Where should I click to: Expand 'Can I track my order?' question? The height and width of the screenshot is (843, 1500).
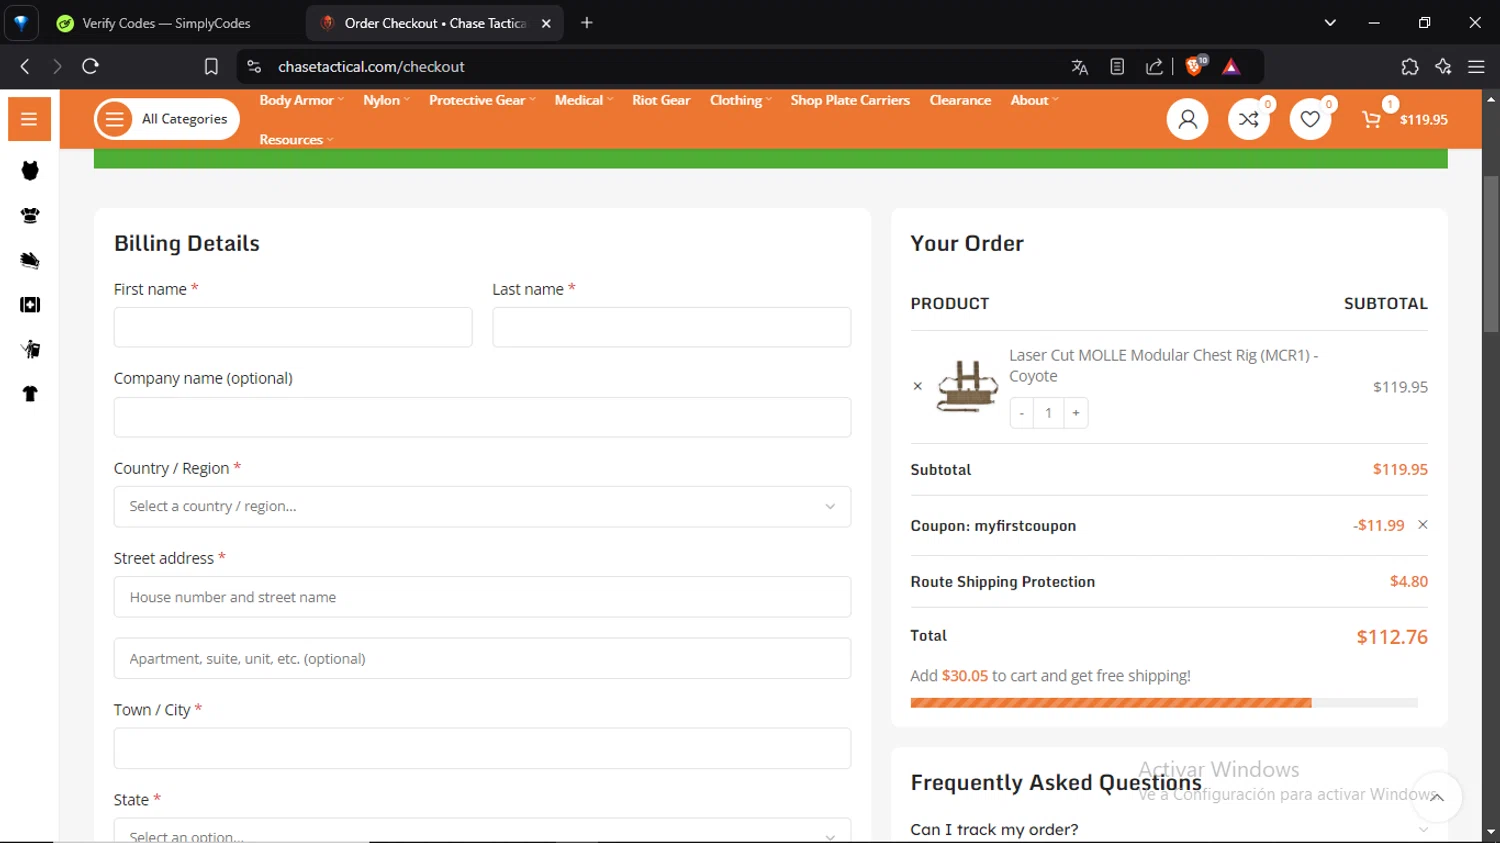point(1169,829)
